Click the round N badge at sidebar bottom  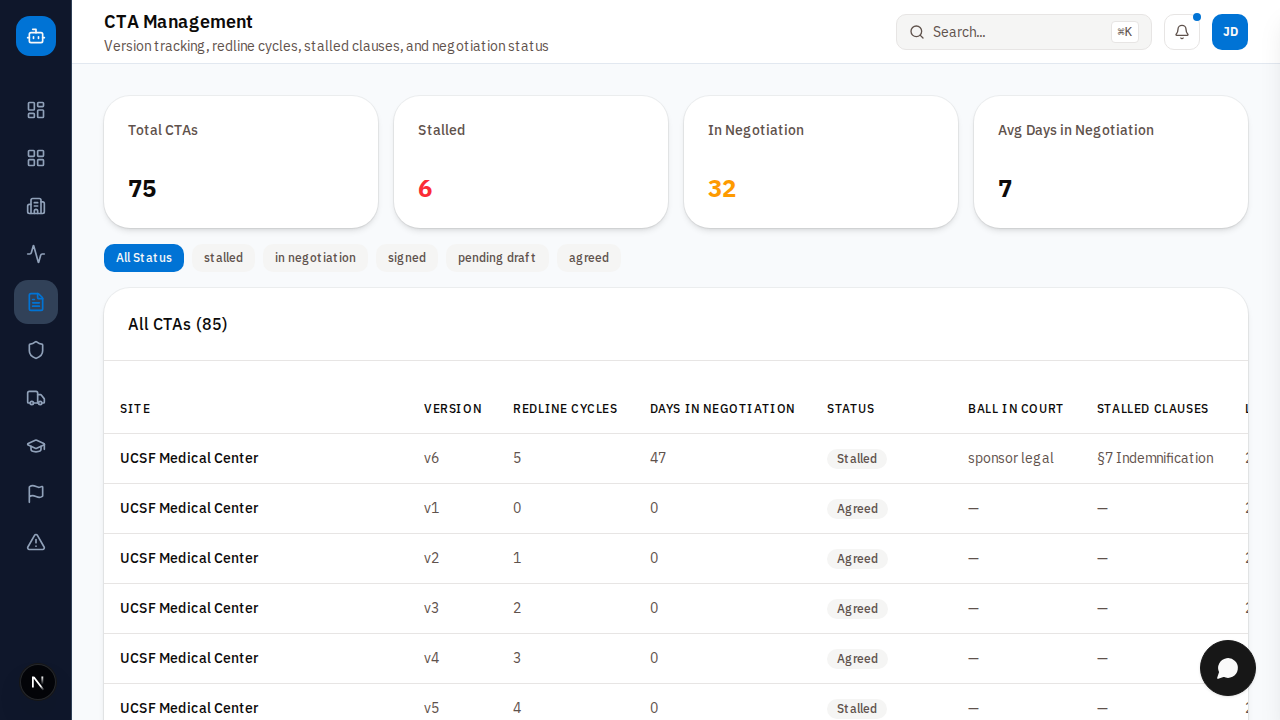(38, 682)
